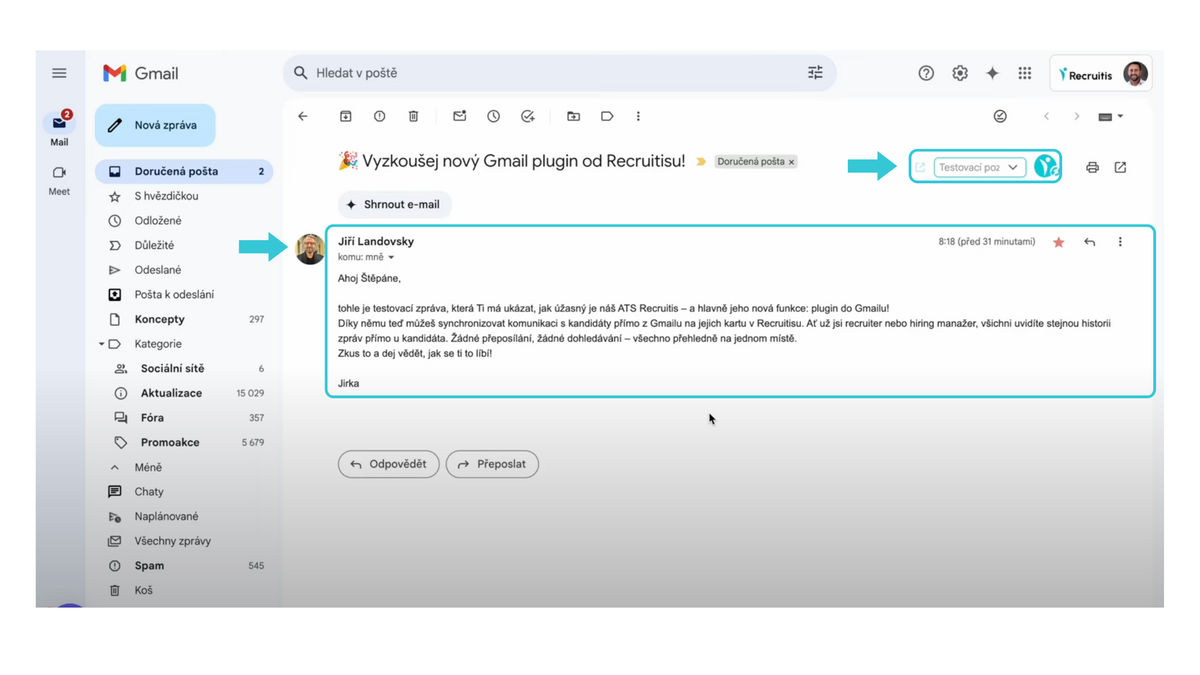Add the email to Tasks
Screen dimensions: 1200x675
[x=528, y=116]
